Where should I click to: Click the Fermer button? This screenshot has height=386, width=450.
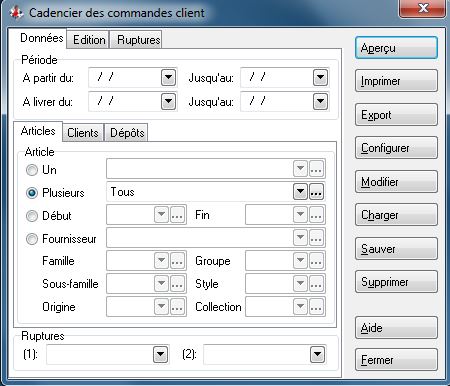pos(396,360)
